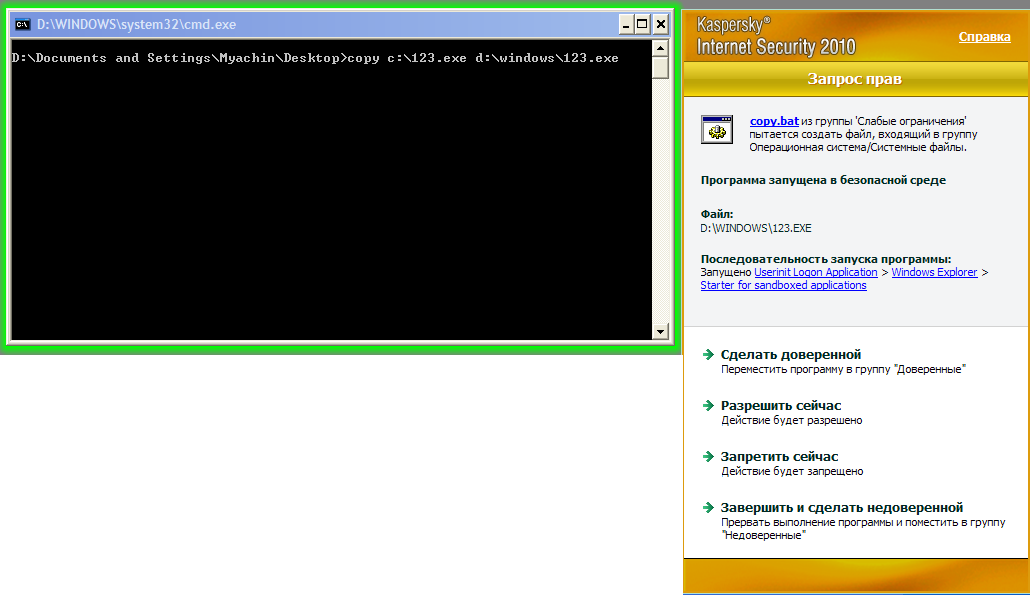1030x595 pixels.
Task: Click Действие будет запрещено description
Action: click(792, 472)
